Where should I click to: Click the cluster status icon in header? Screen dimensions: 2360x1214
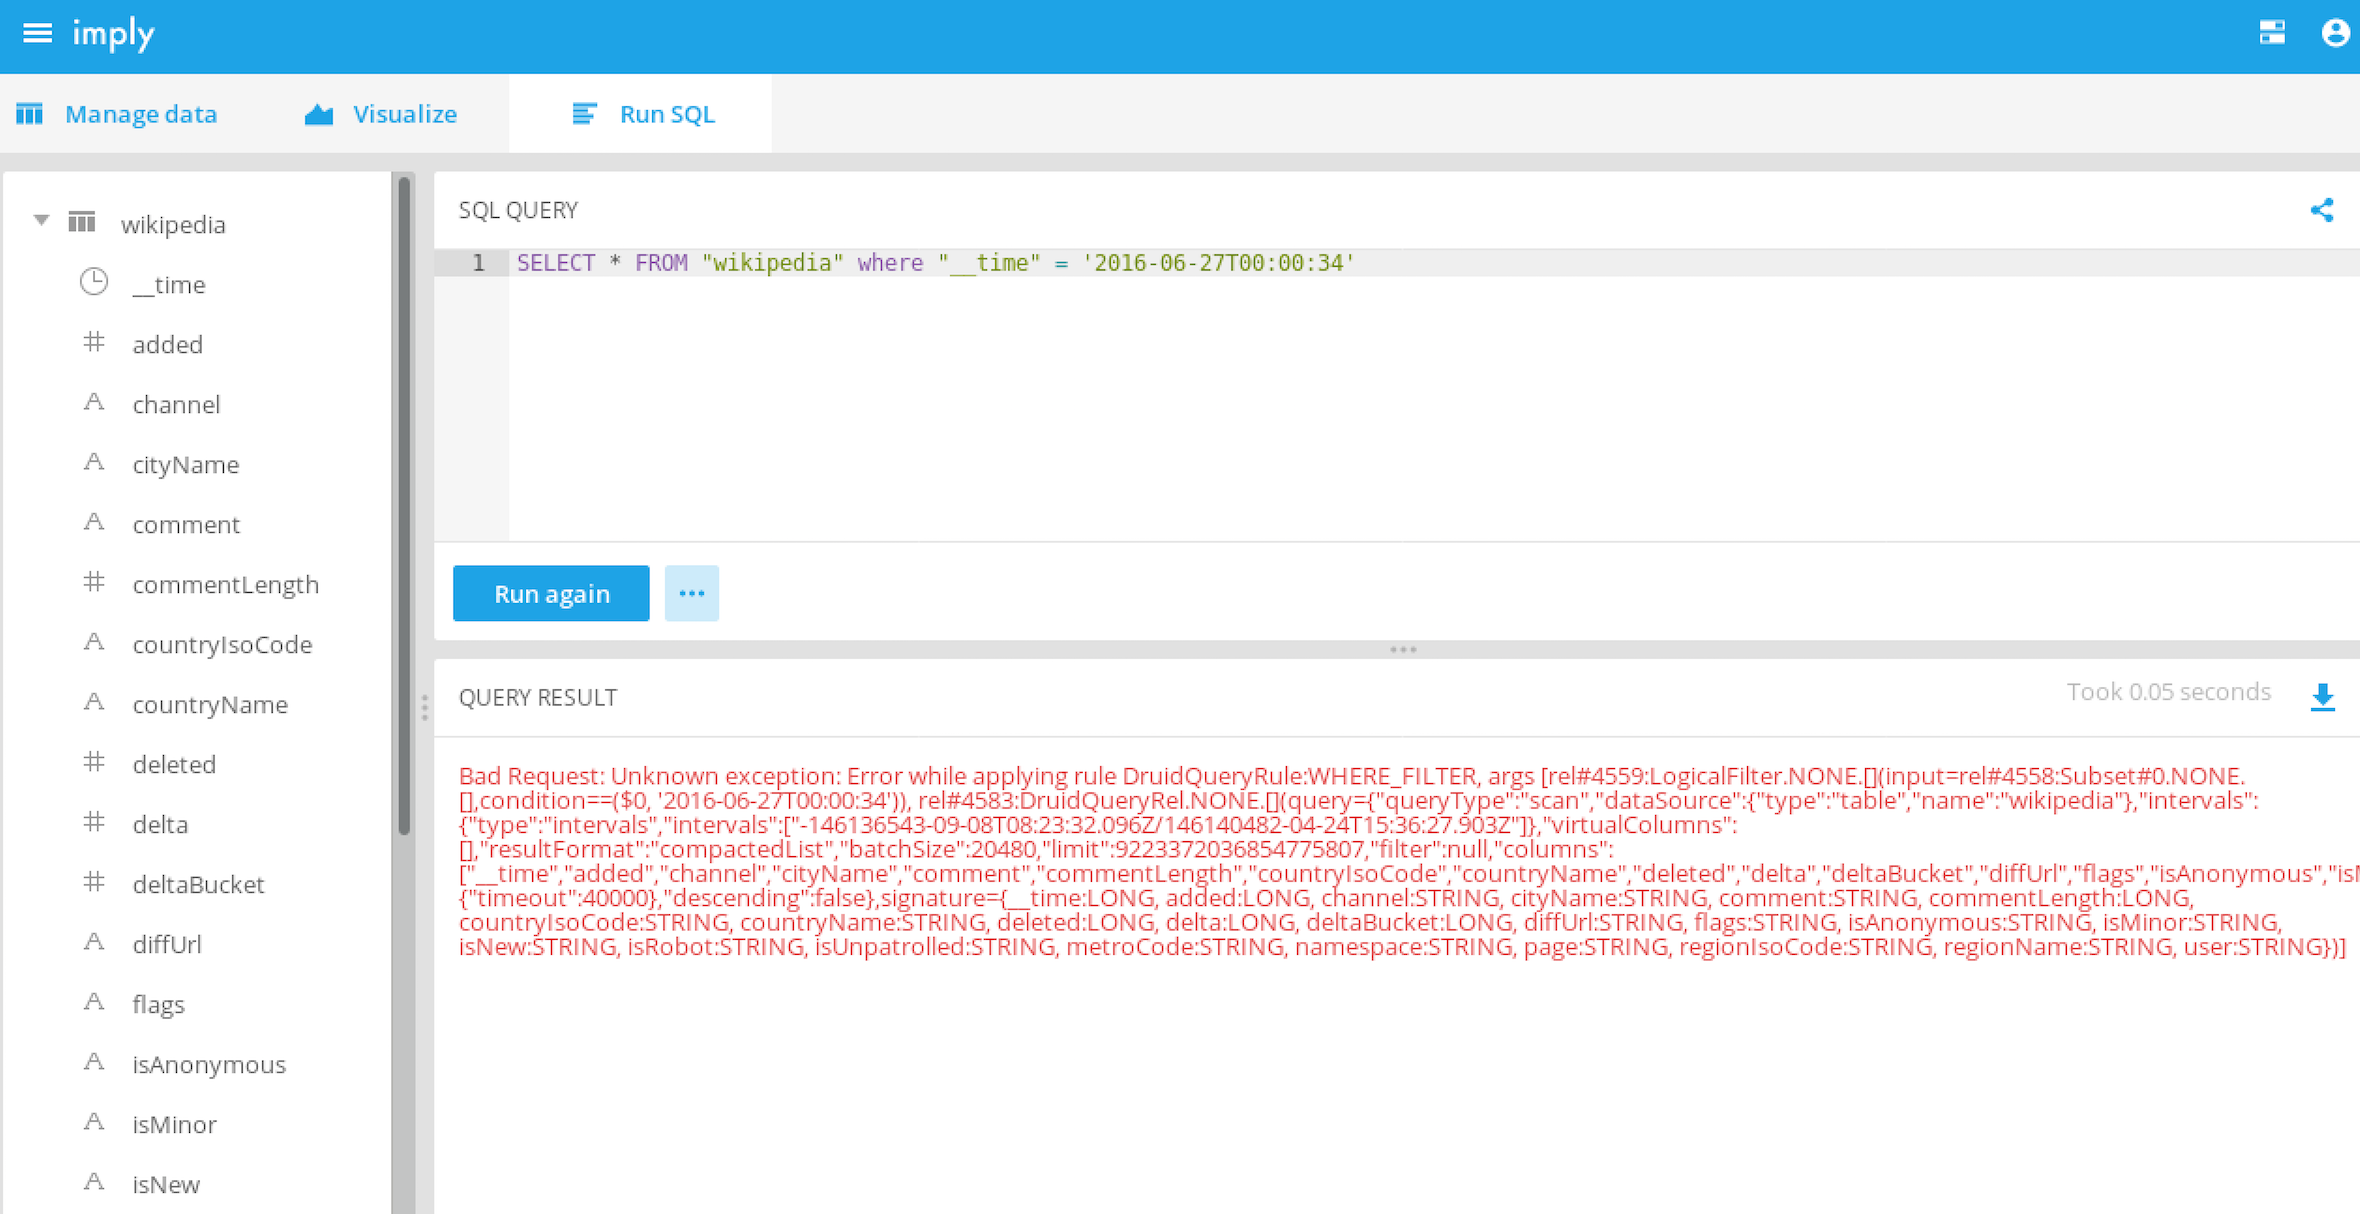click(x=2272, y=34)
